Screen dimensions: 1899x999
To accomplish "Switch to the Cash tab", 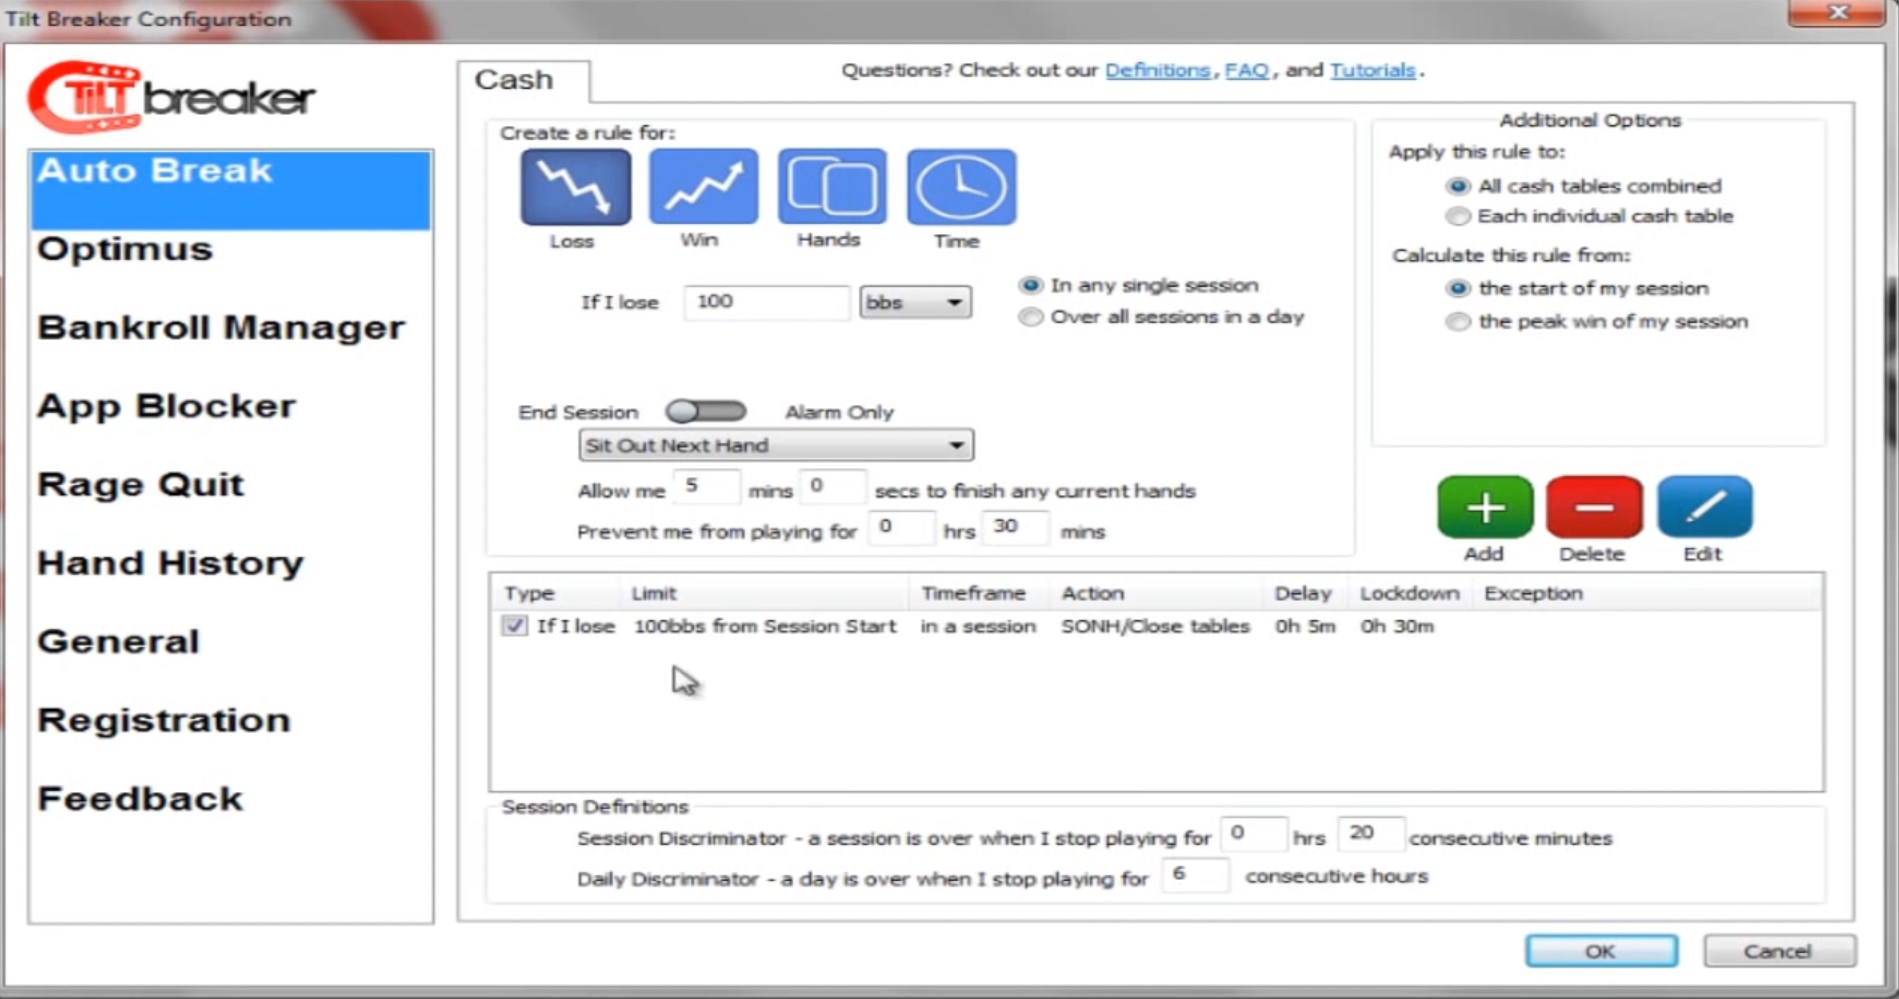I will (523, 80).
